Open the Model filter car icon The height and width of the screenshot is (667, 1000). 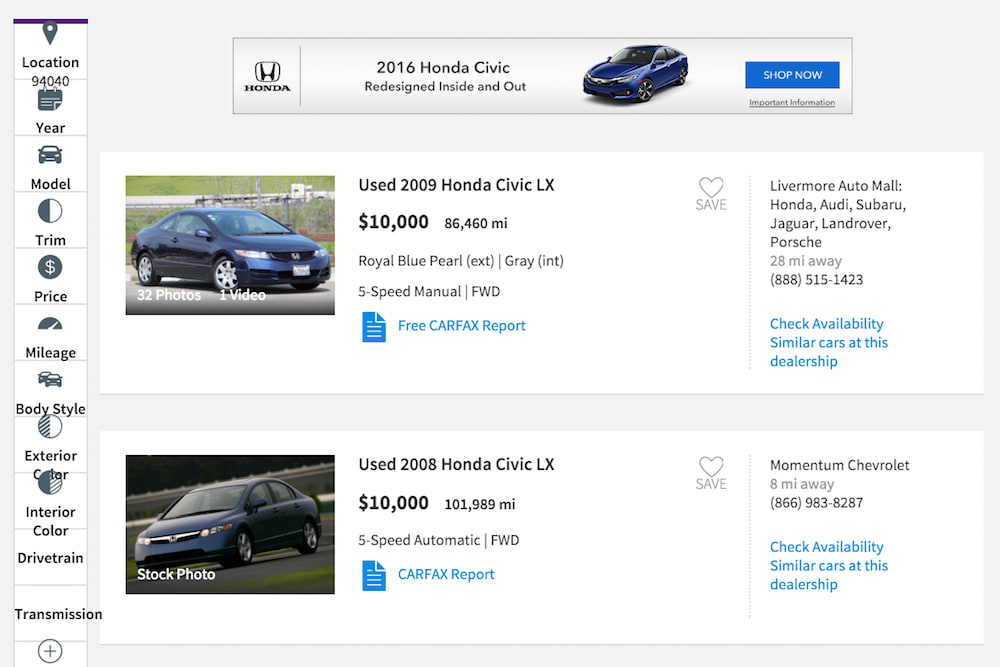(x=50, y=155)
